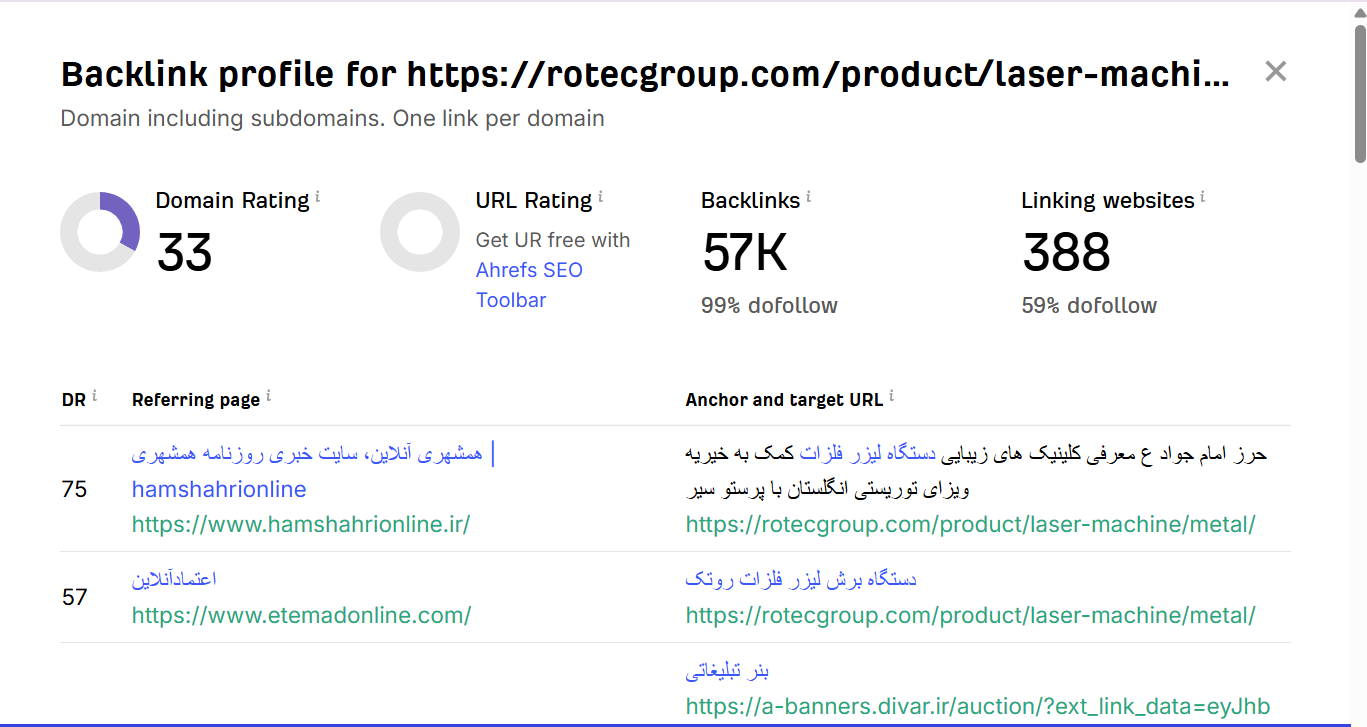The image size is (1367, 727).
Task: Close the backlink profile modal
Action: 1276,71
